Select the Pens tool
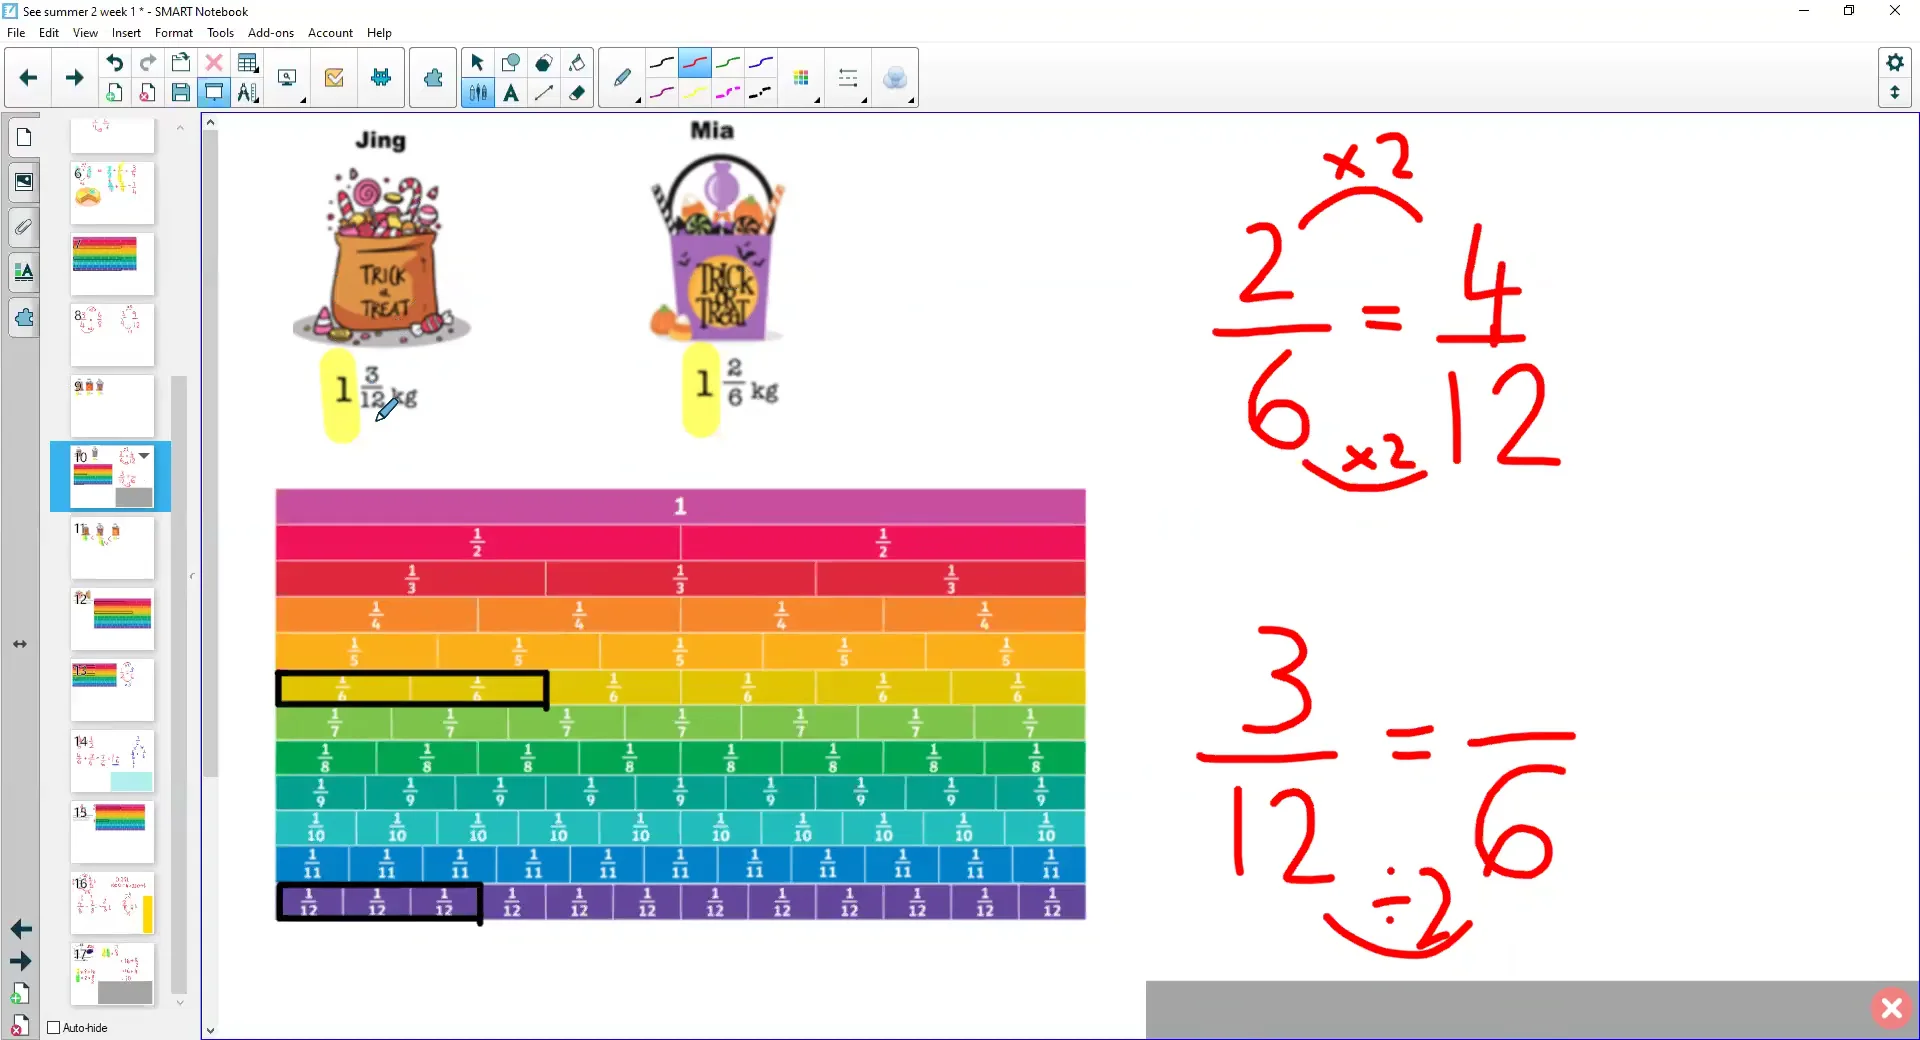1920x1040 pixels. point(477,92)
